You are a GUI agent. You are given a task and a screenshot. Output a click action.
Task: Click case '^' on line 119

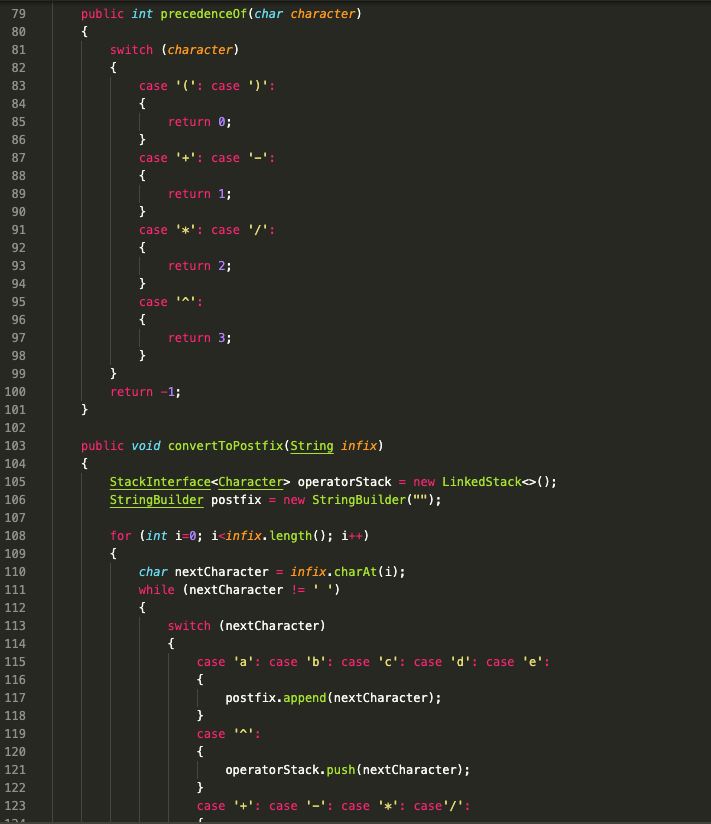(x=229, y=734)
